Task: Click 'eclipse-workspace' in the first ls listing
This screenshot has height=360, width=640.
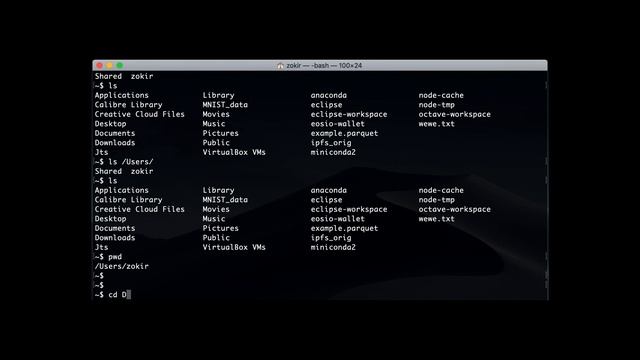Action: click(x=349, y=114)
